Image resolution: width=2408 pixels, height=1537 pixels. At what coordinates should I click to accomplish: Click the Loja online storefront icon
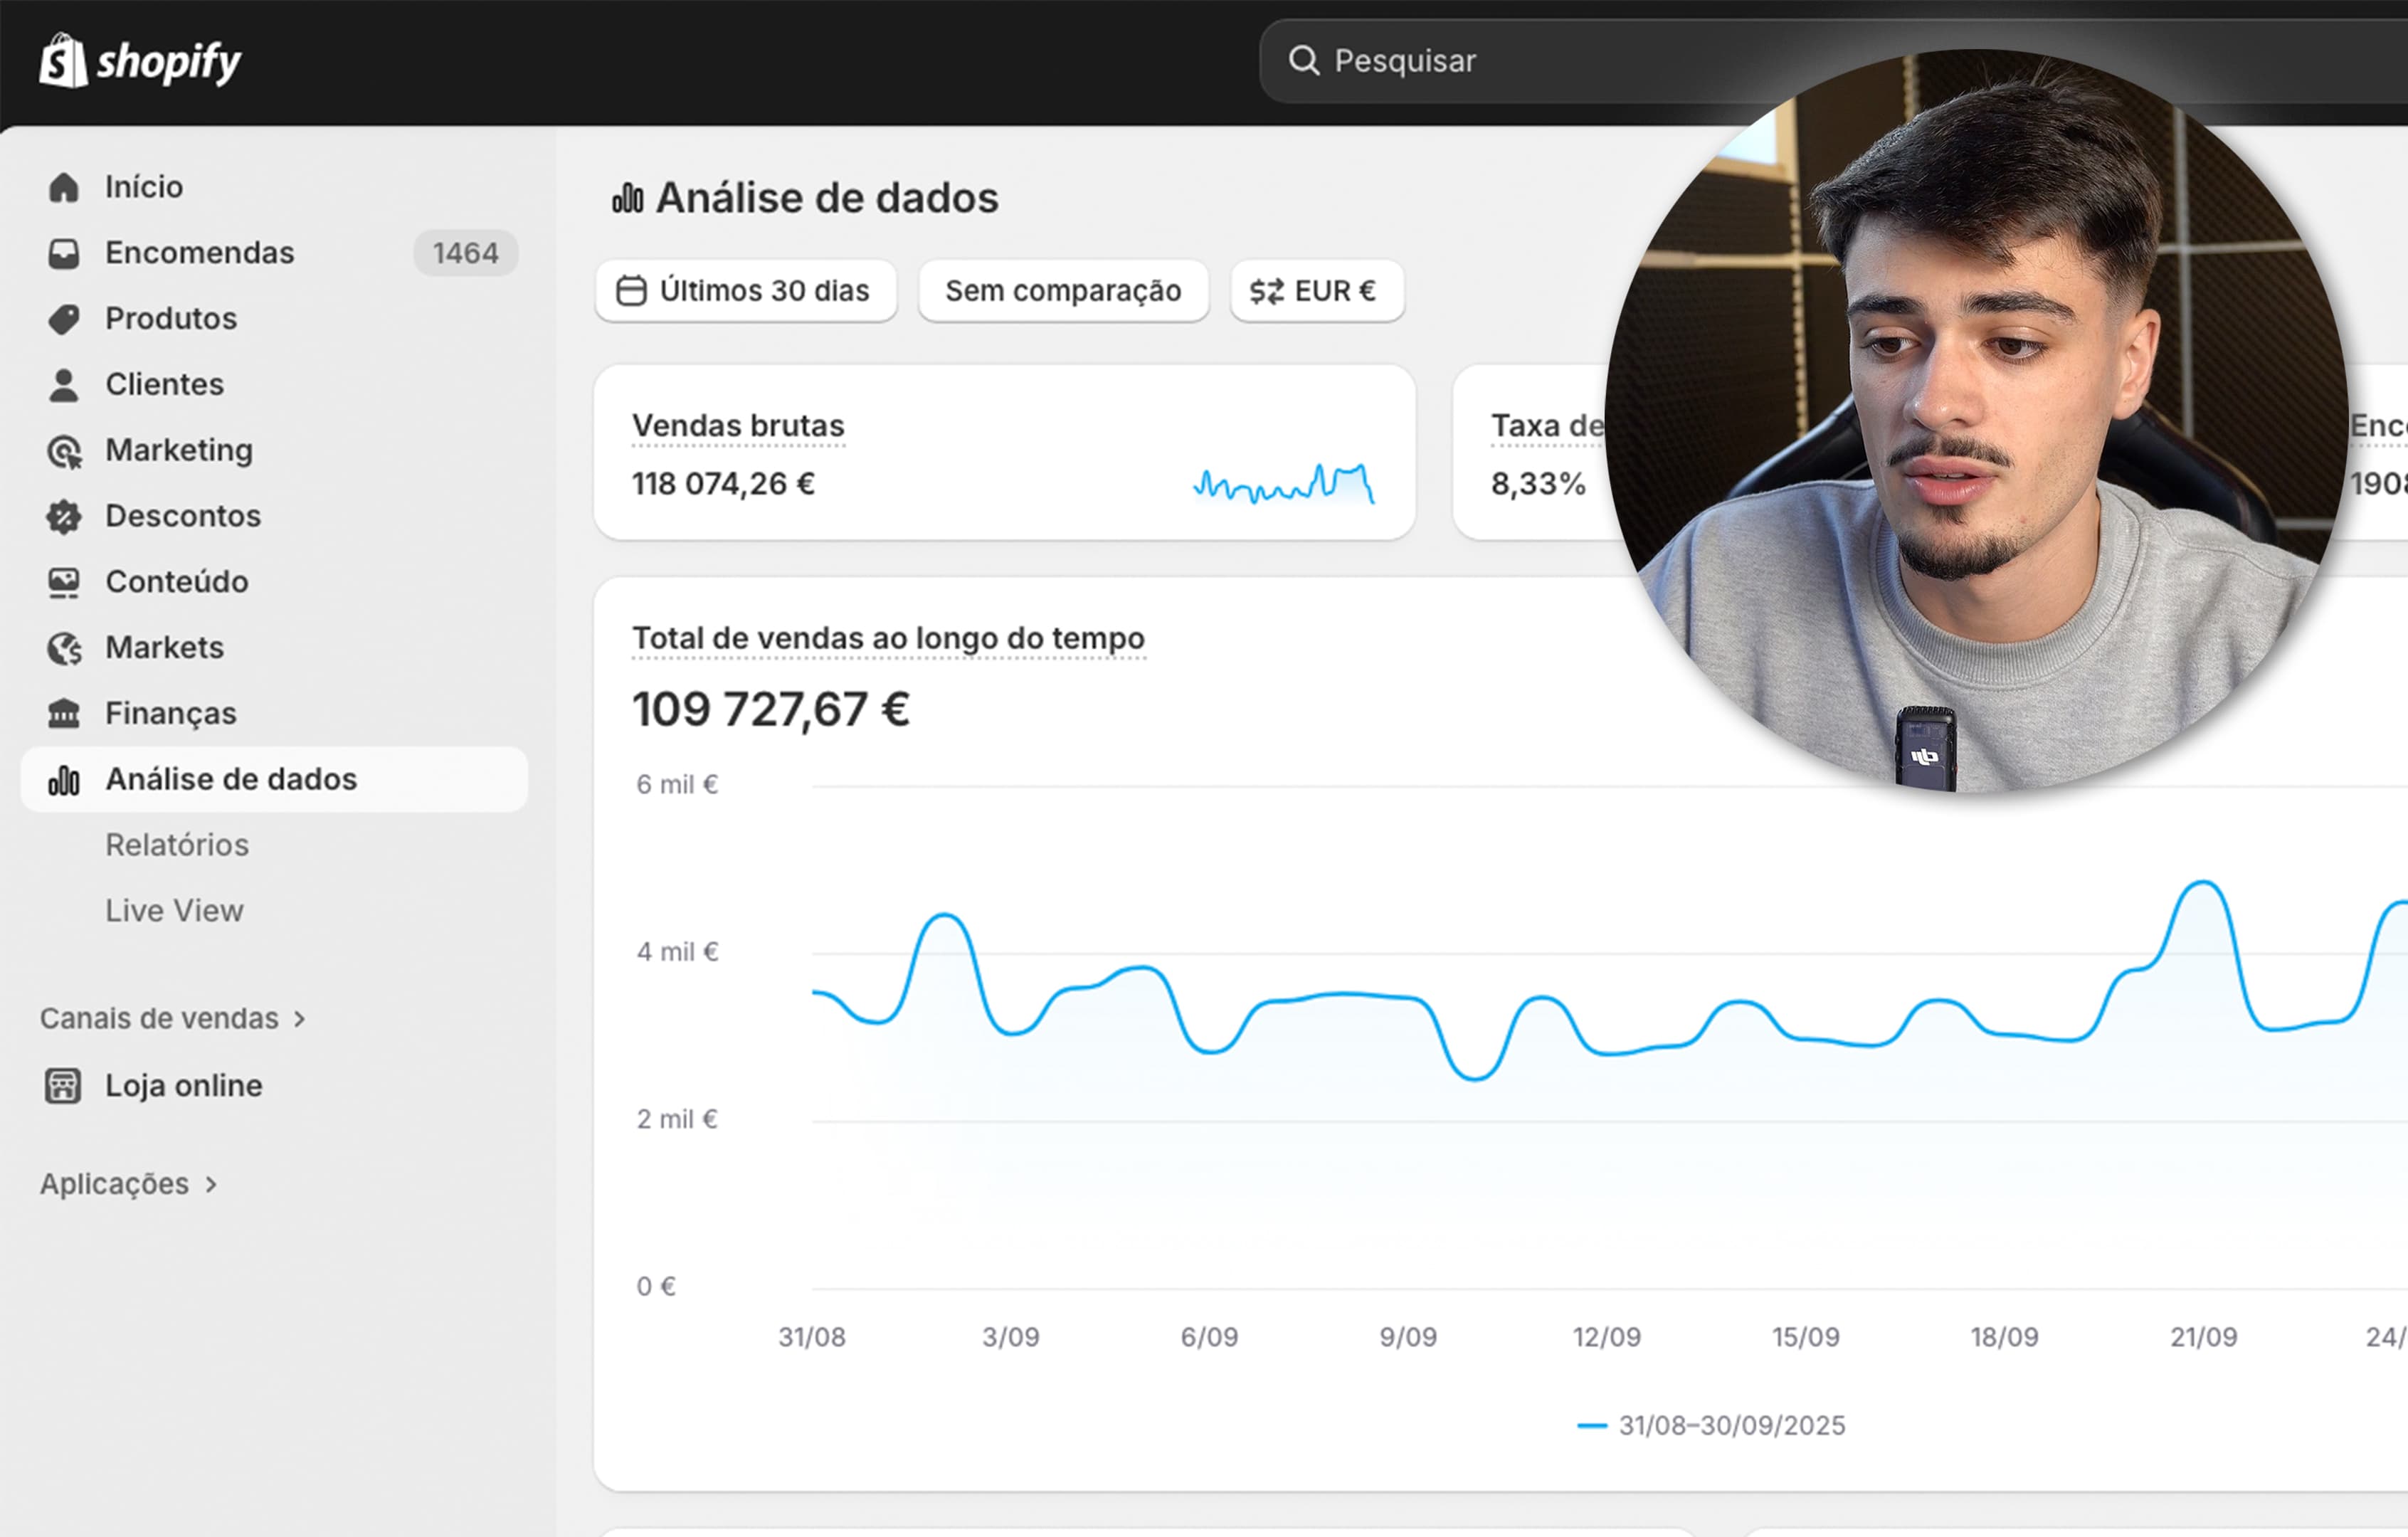click(x=63, y=1085)
